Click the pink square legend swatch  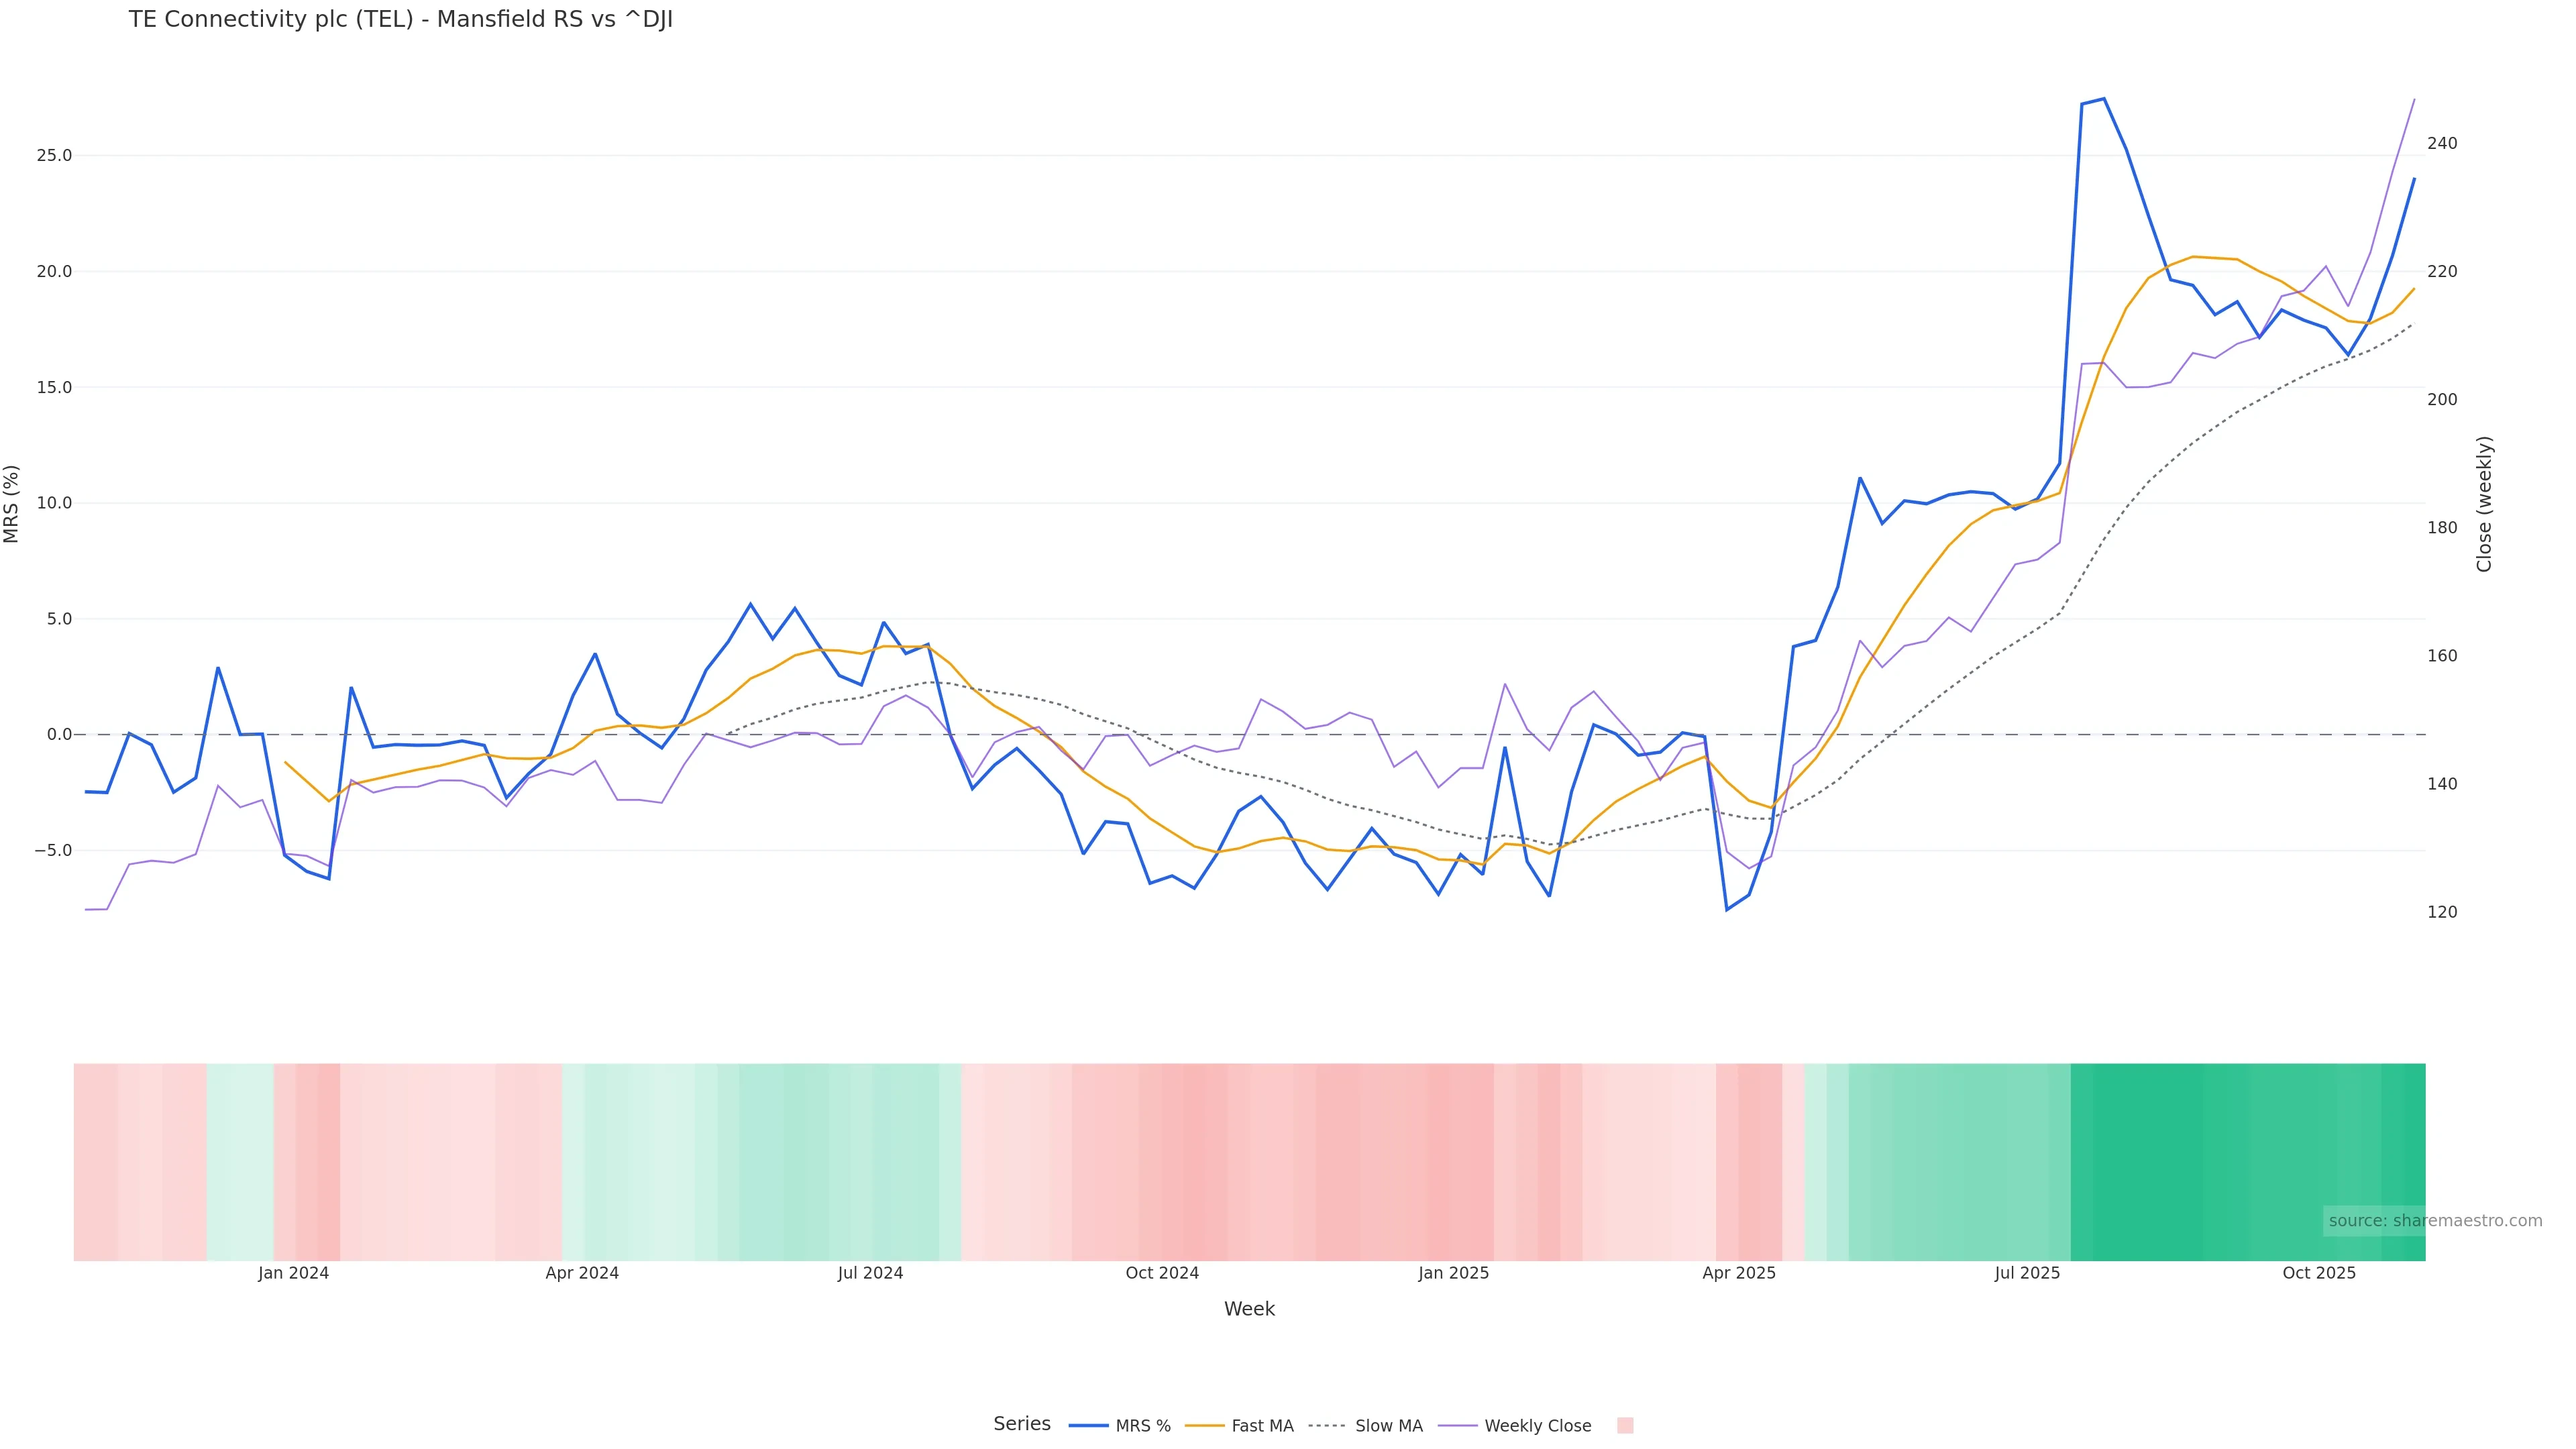click(x=1625, y=1426)
